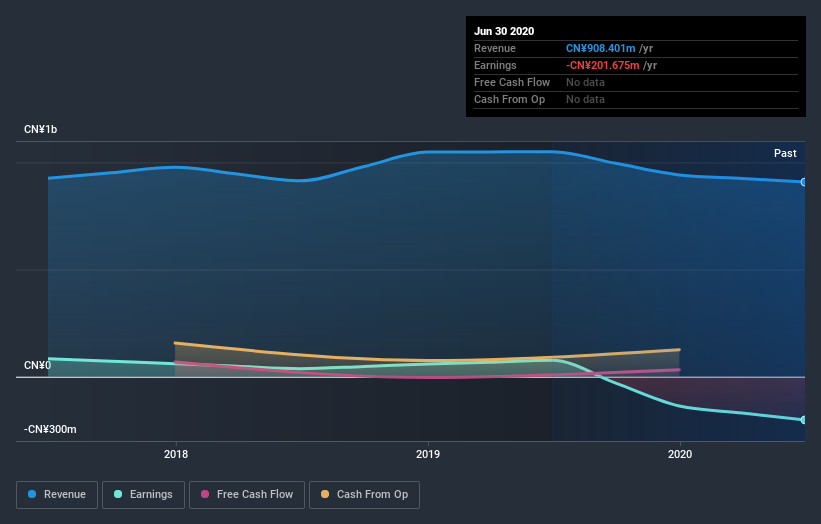Click the Earnings row label in tooltip
Image resolution: width=821 pixels, height=524 pixels.
pyautogui.click(x=495, y=65)
